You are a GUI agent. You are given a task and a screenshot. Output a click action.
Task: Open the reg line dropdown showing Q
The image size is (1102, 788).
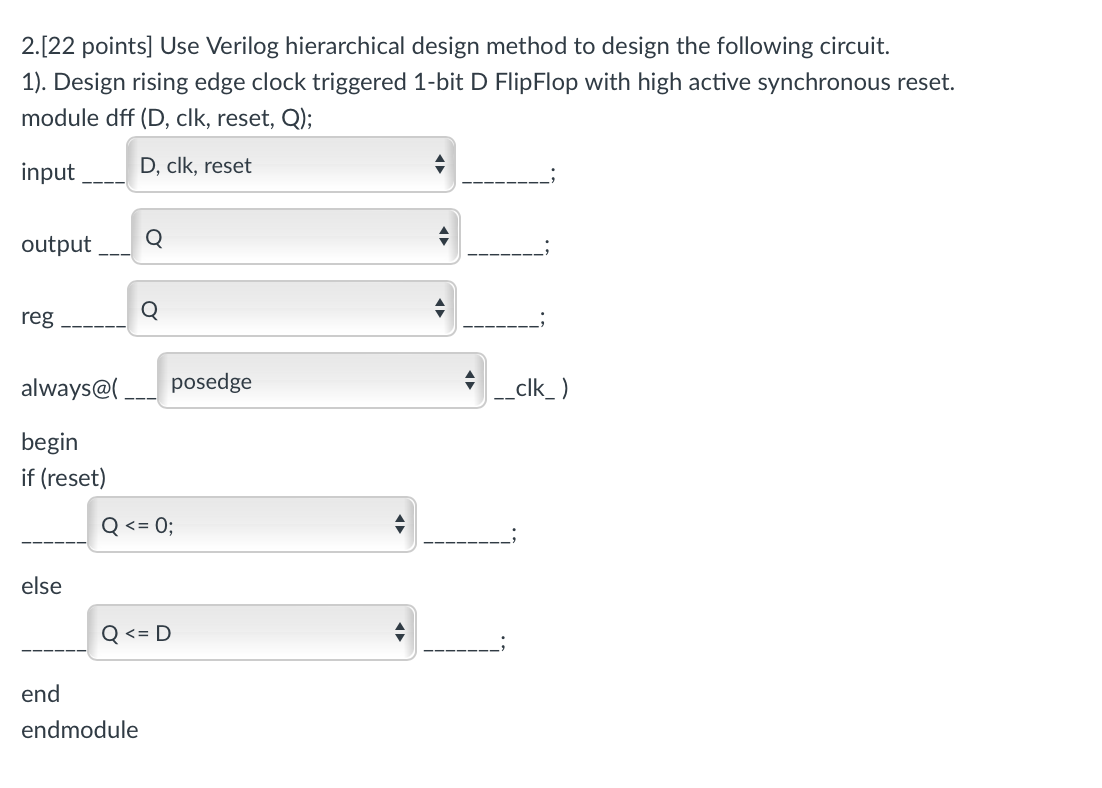(292, 309)
